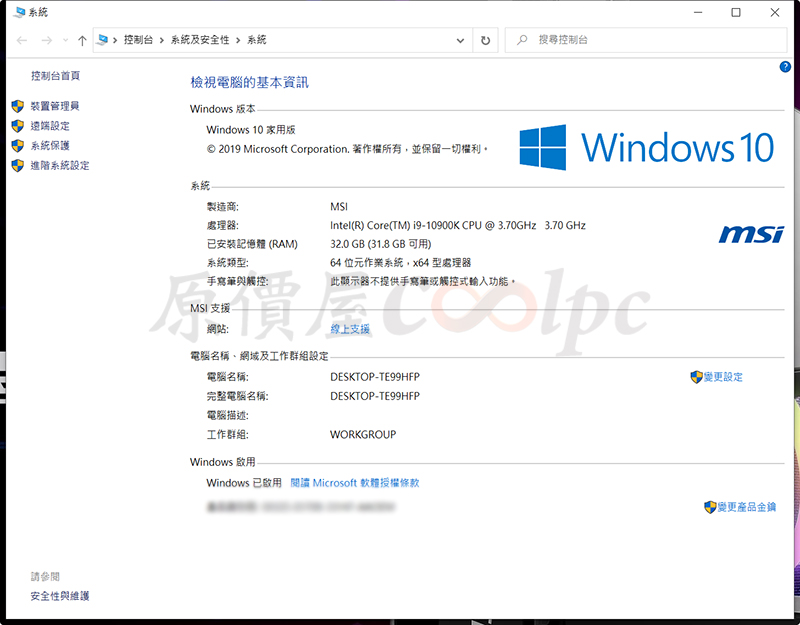Screen dimensions: 800x625
Task: Open 安全性與維護 link
Action: click(x=60, y=596)
